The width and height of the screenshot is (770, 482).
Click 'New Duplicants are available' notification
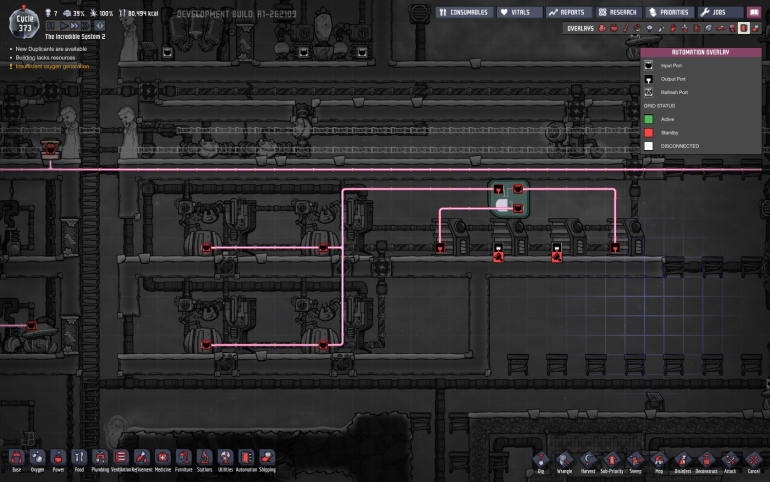tap(51, 49)
